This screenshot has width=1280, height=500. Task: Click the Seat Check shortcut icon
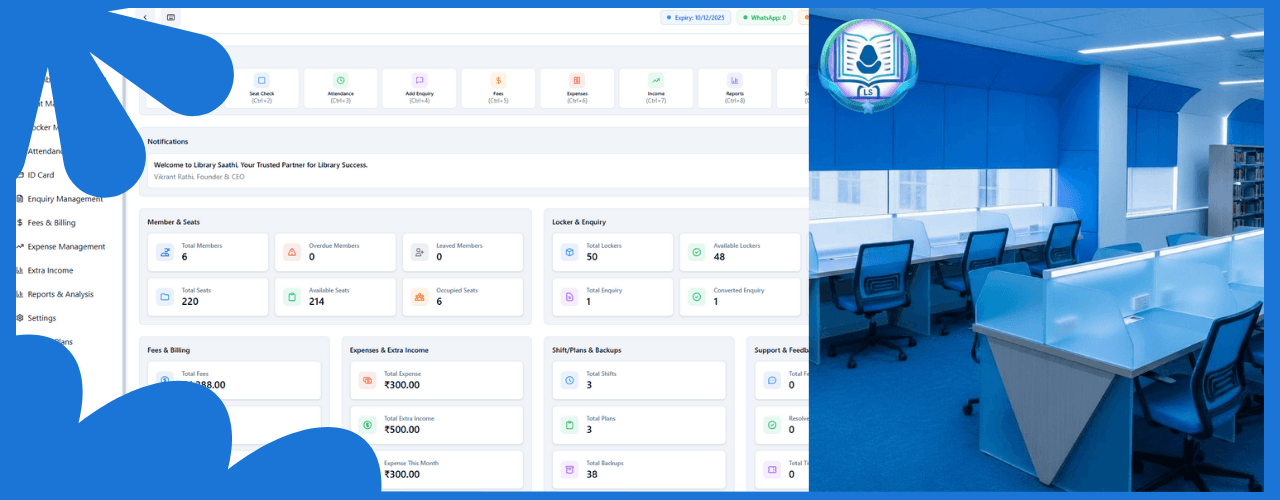(261, 81)
